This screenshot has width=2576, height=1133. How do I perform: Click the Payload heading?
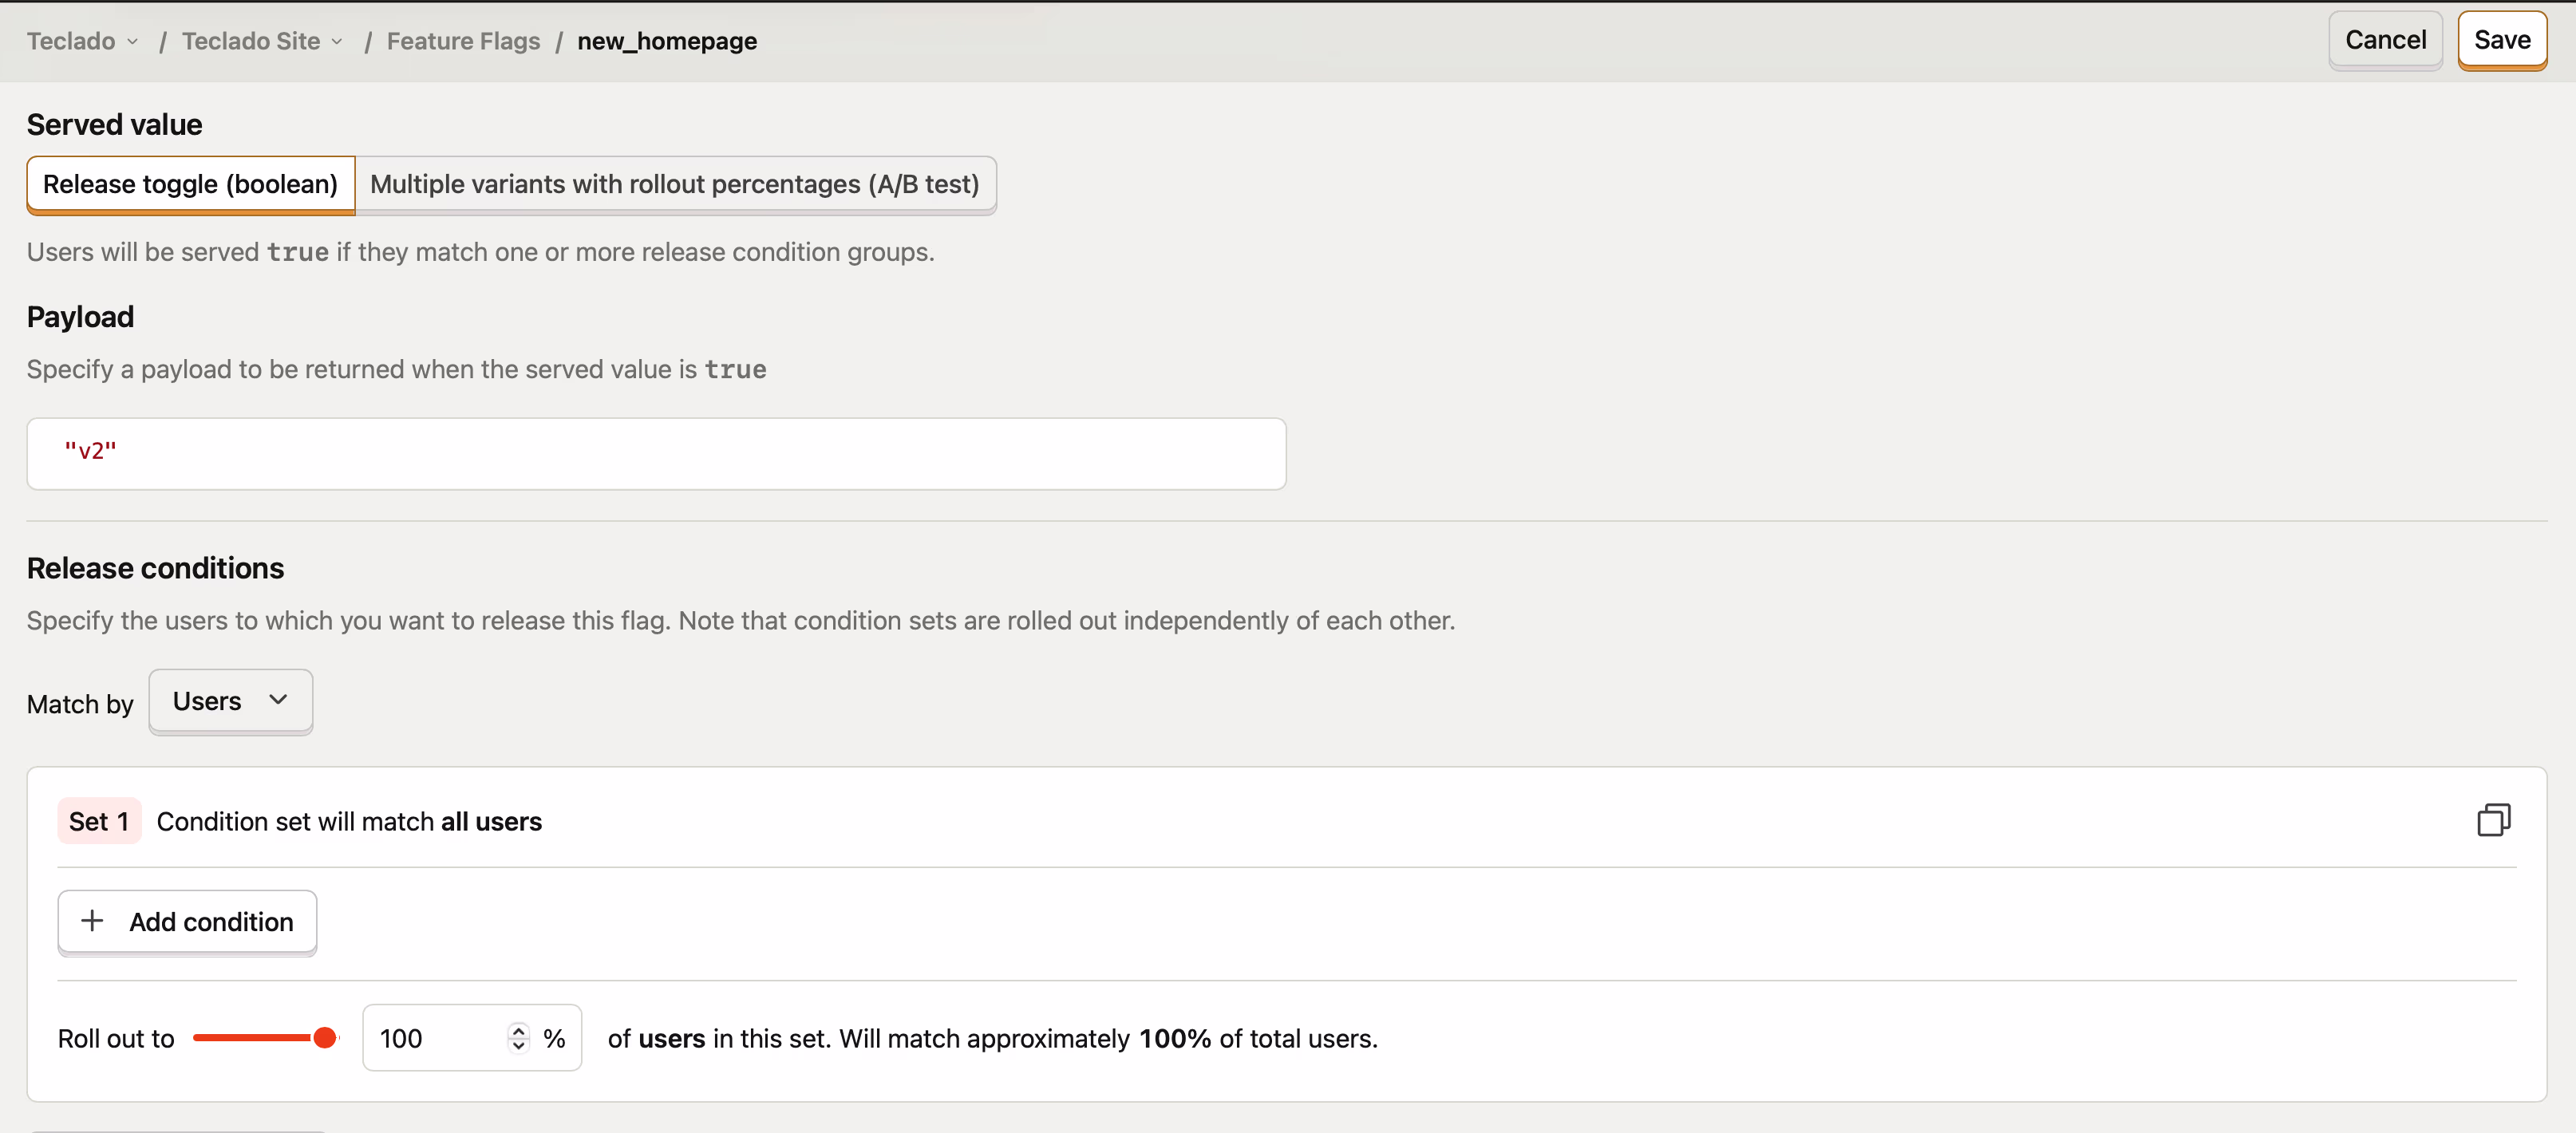click(x=80, y=316)
